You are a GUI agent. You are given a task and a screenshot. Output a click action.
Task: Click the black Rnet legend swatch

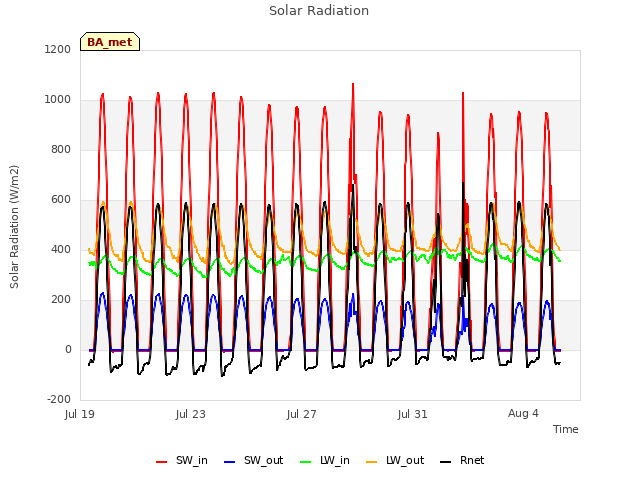pyautogui.click(x=446, y=462)
